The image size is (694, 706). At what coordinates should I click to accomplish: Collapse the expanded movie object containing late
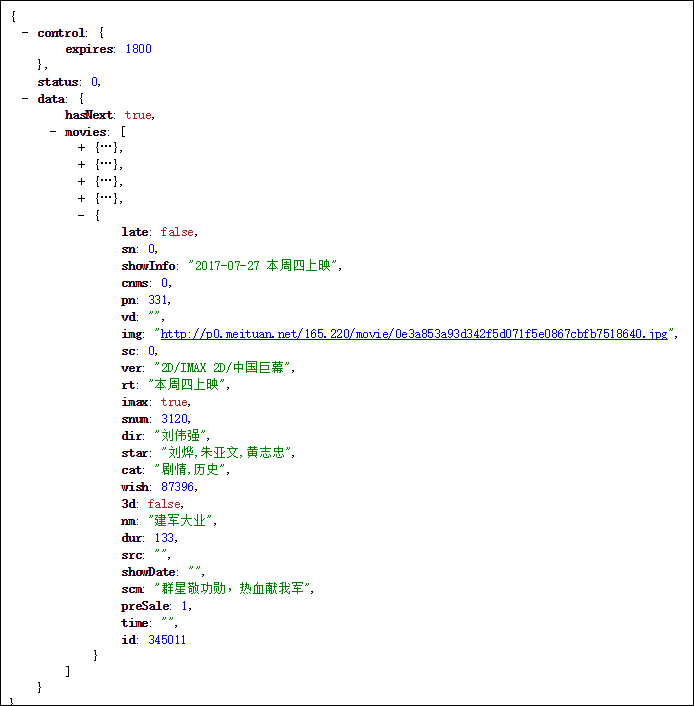pyautogui.click(x=81, y=215)
